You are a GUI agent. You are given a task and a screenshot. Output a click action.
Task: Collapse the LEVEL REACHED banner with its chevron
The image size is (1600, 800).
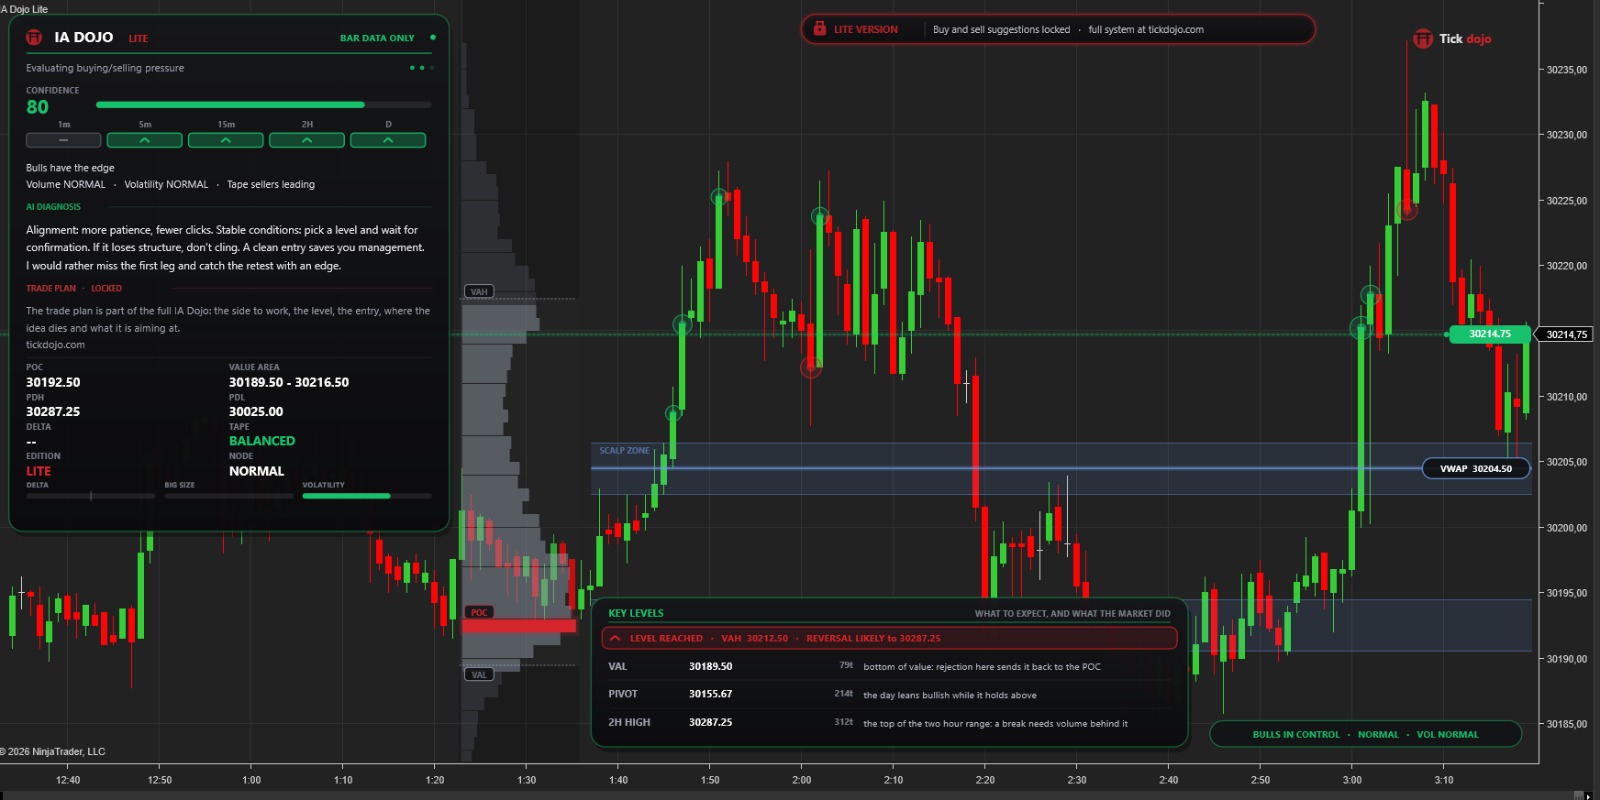[615, 638]
